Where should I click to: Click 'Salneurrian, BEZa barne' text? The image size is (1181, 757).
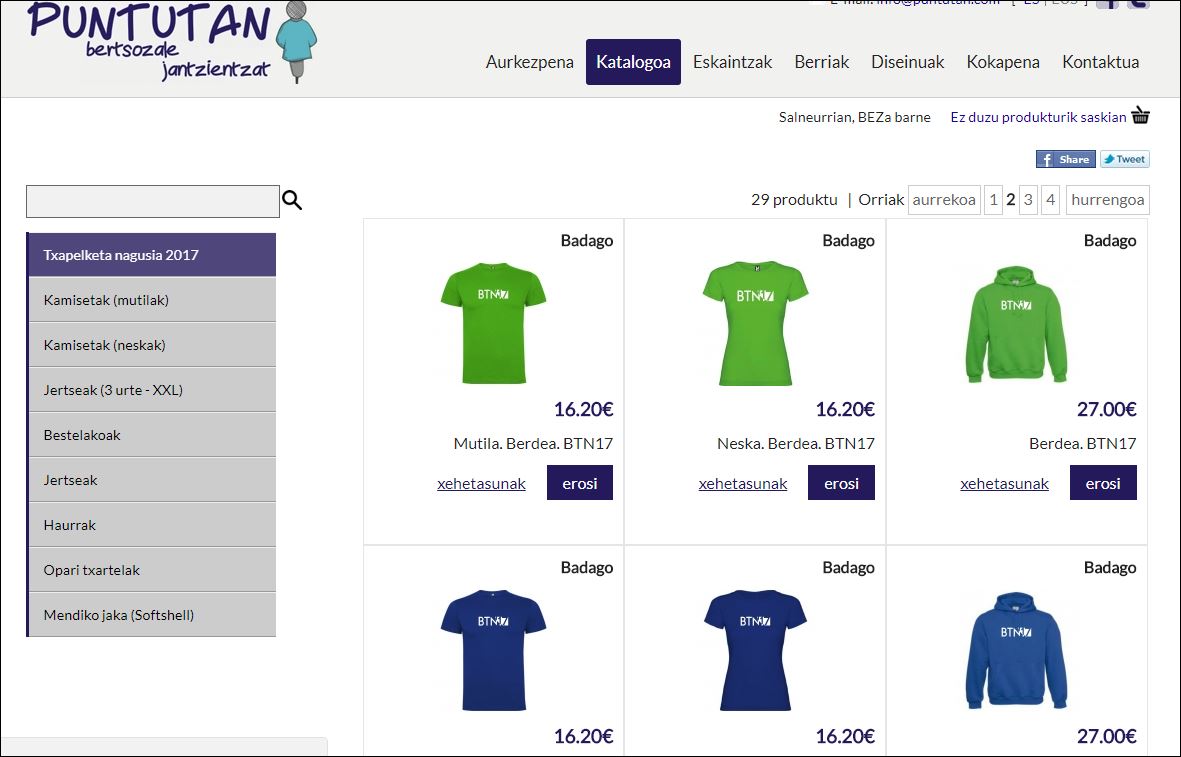click(x=854, y=117)
